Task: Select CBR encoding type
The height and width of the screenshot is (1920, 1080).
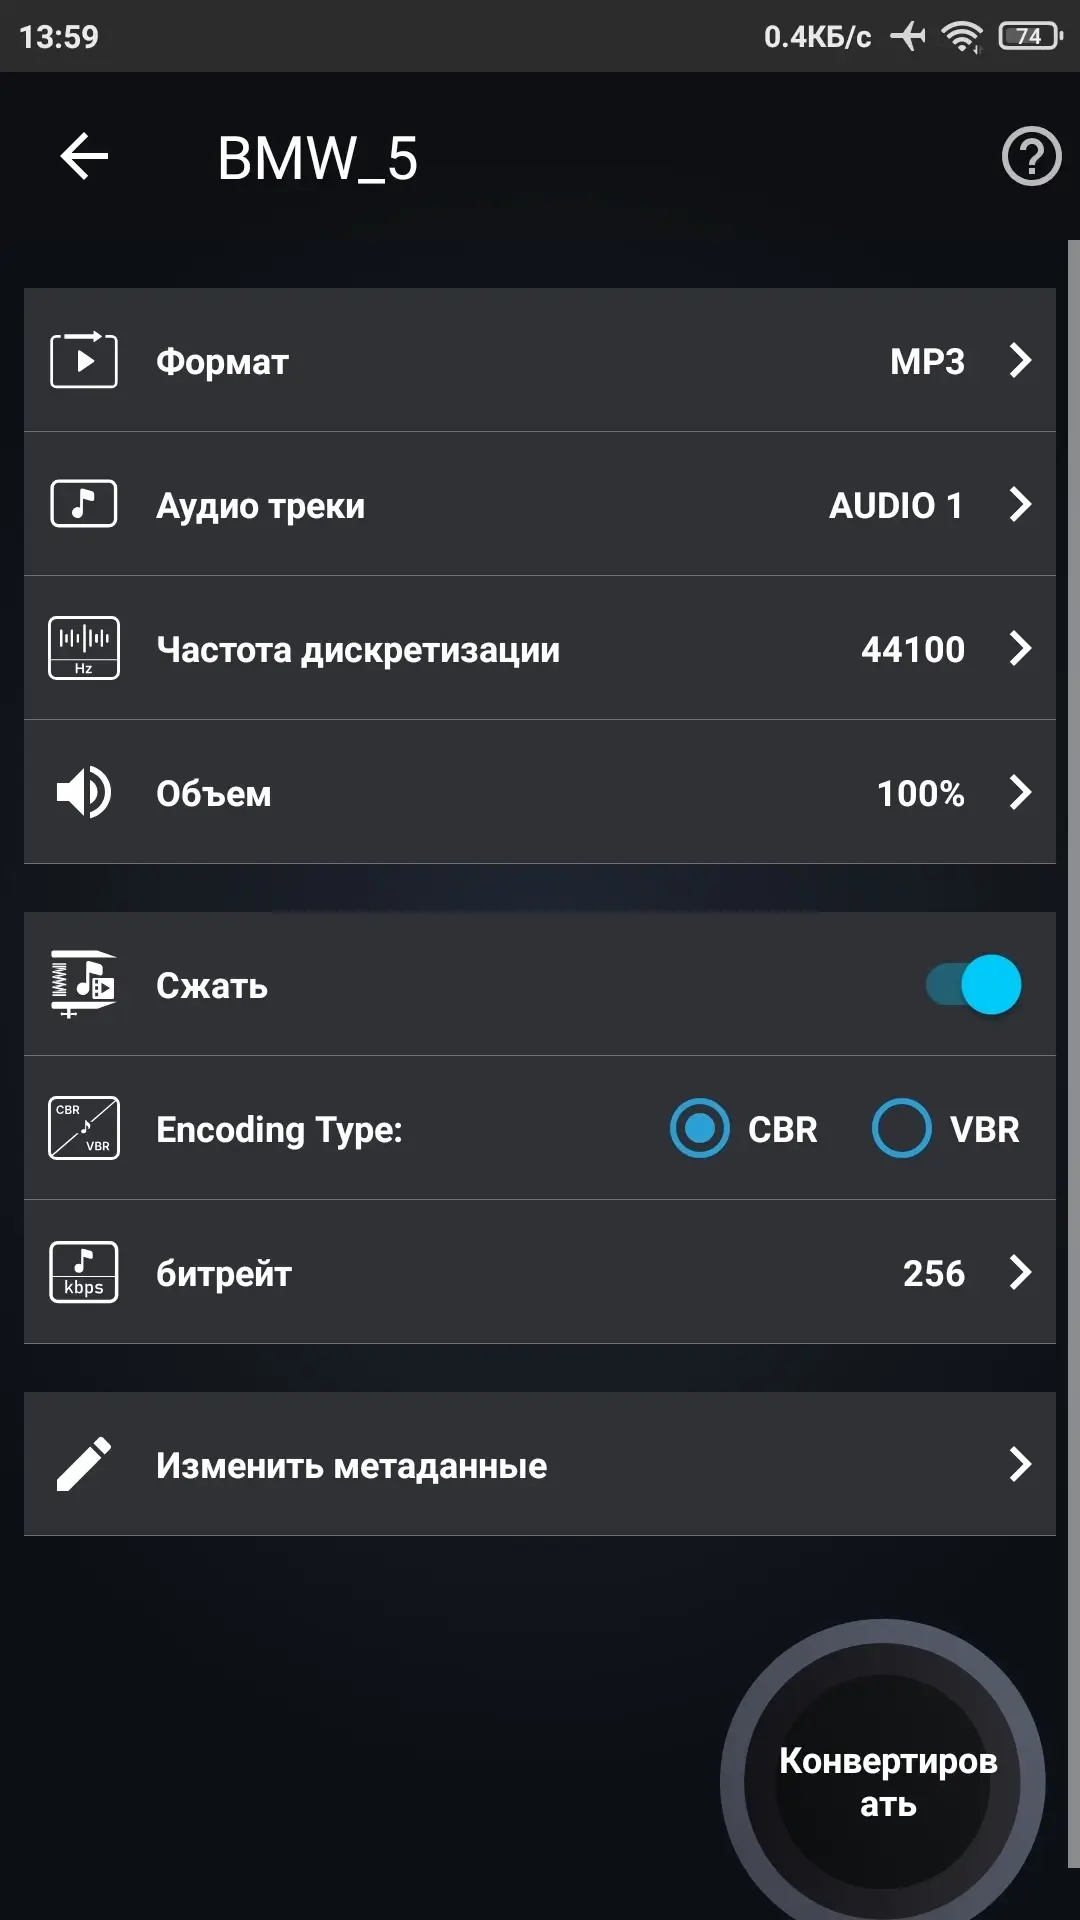Action: click(700, 1128)
